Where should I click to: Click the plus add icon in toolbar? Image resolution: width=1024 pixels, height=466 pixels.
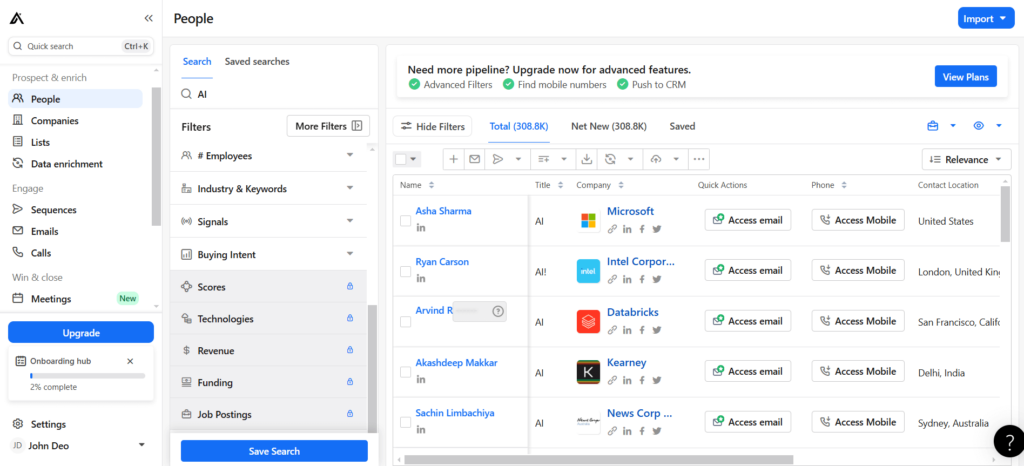[452, 159]
